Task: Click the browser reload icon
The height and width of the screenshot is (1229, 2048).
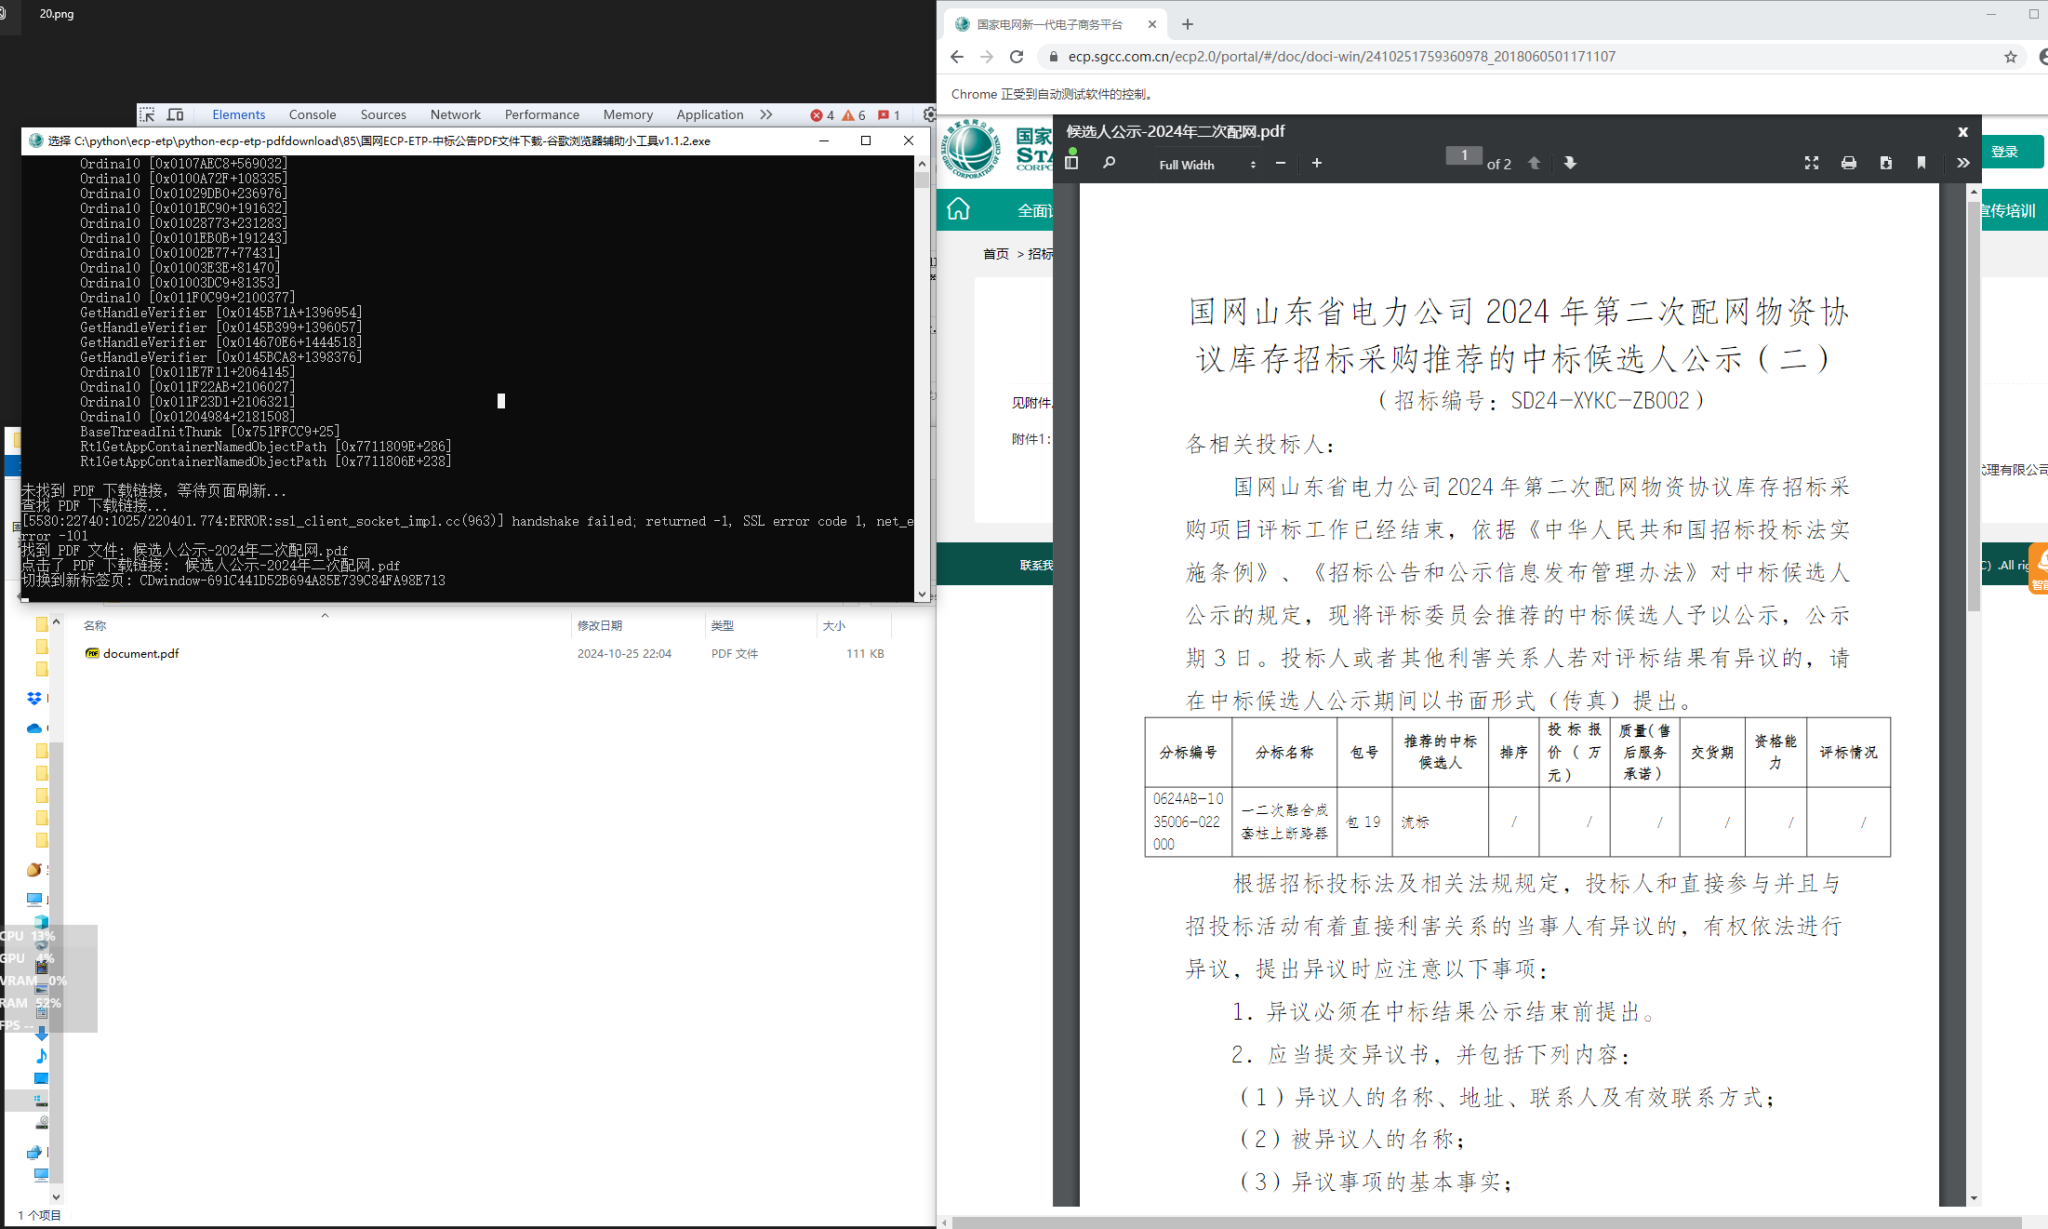Action: click(1016, 56)
